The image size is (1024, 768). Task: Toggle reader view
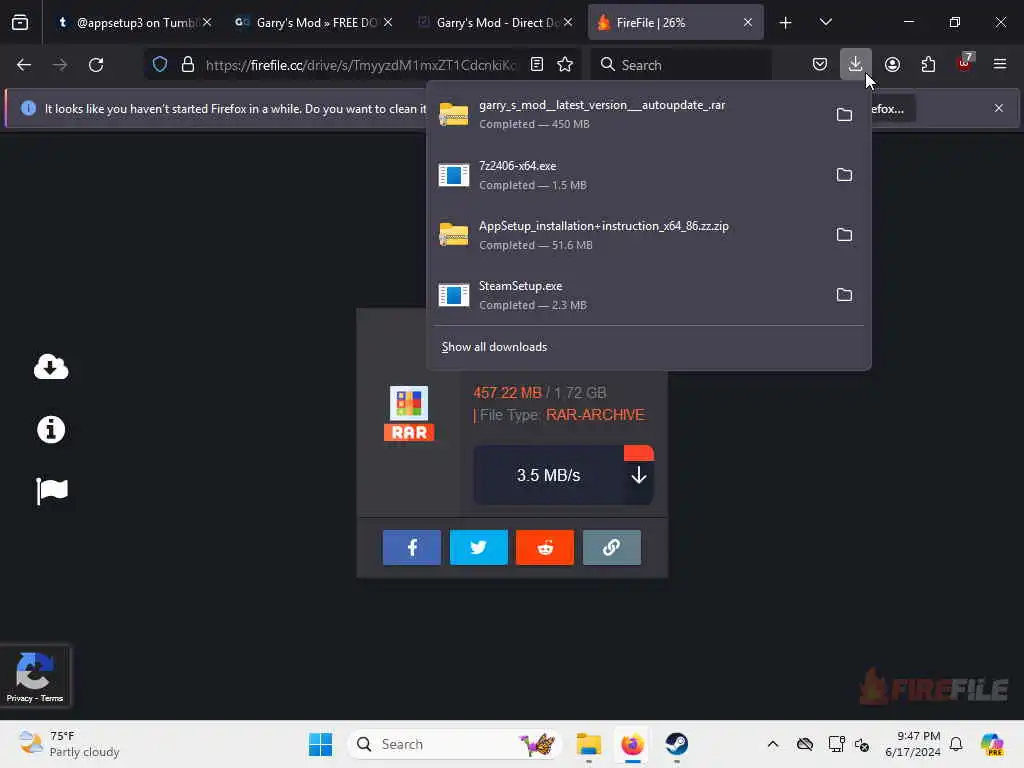tap(536, 64)
